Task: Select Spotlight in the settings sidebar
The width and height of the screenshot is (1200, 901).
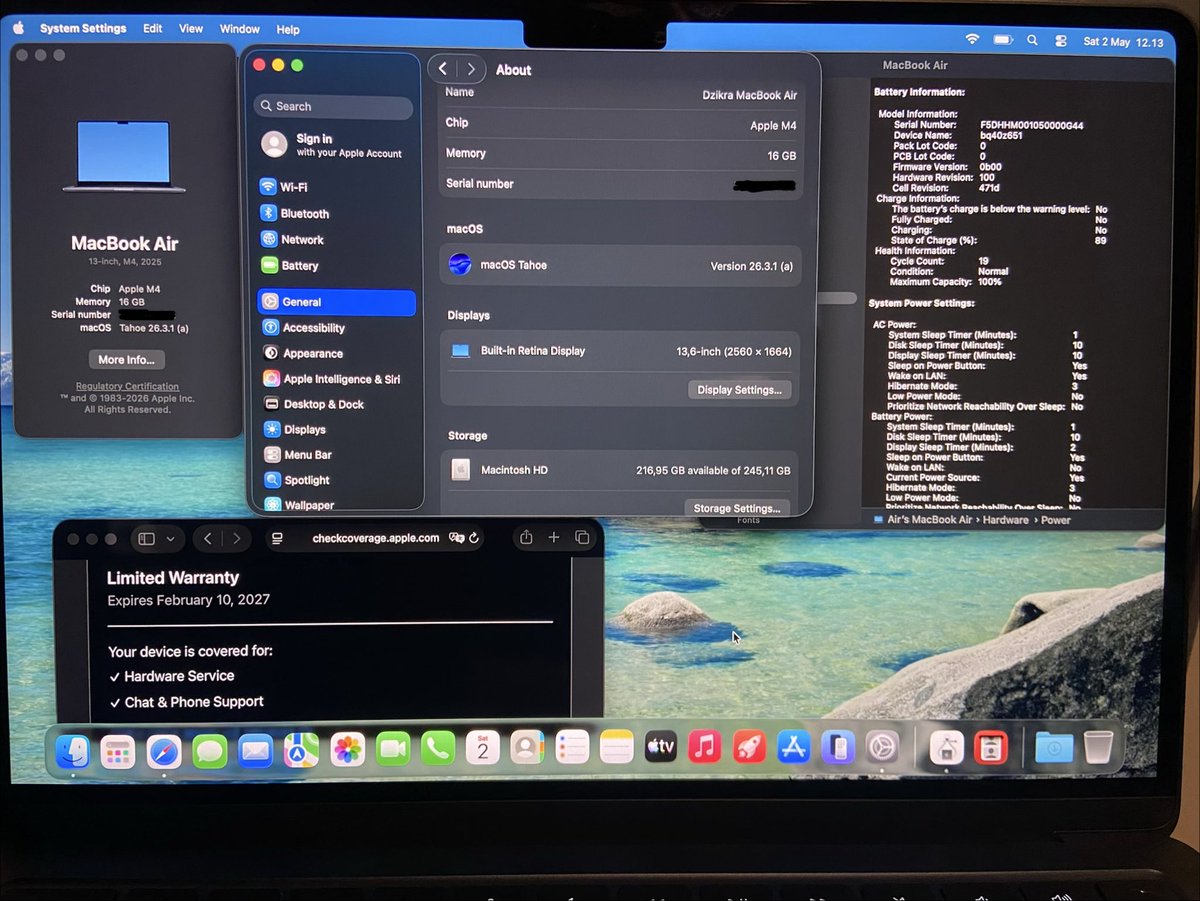Action: (x=336, y=480)
